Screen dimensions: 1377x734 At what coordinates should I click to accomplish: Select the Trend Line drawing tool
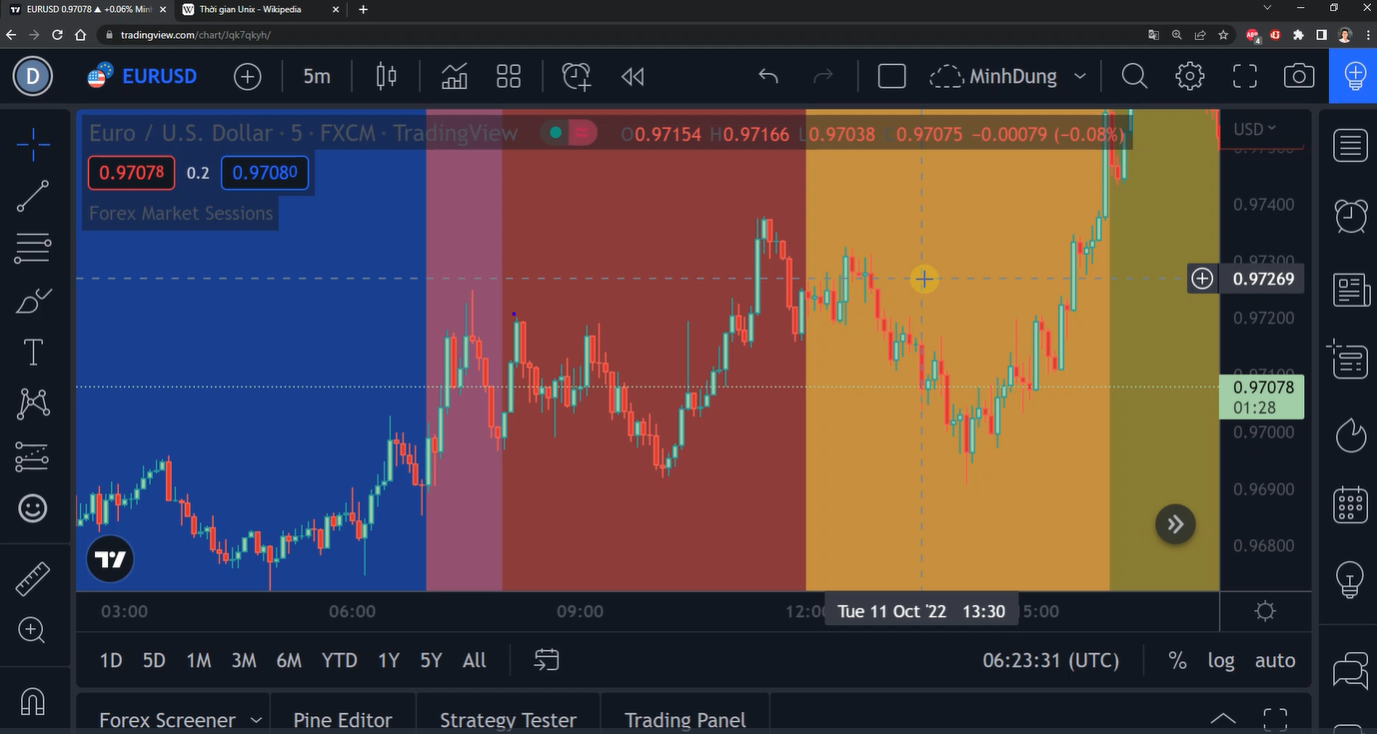click(x=32, y=196)
